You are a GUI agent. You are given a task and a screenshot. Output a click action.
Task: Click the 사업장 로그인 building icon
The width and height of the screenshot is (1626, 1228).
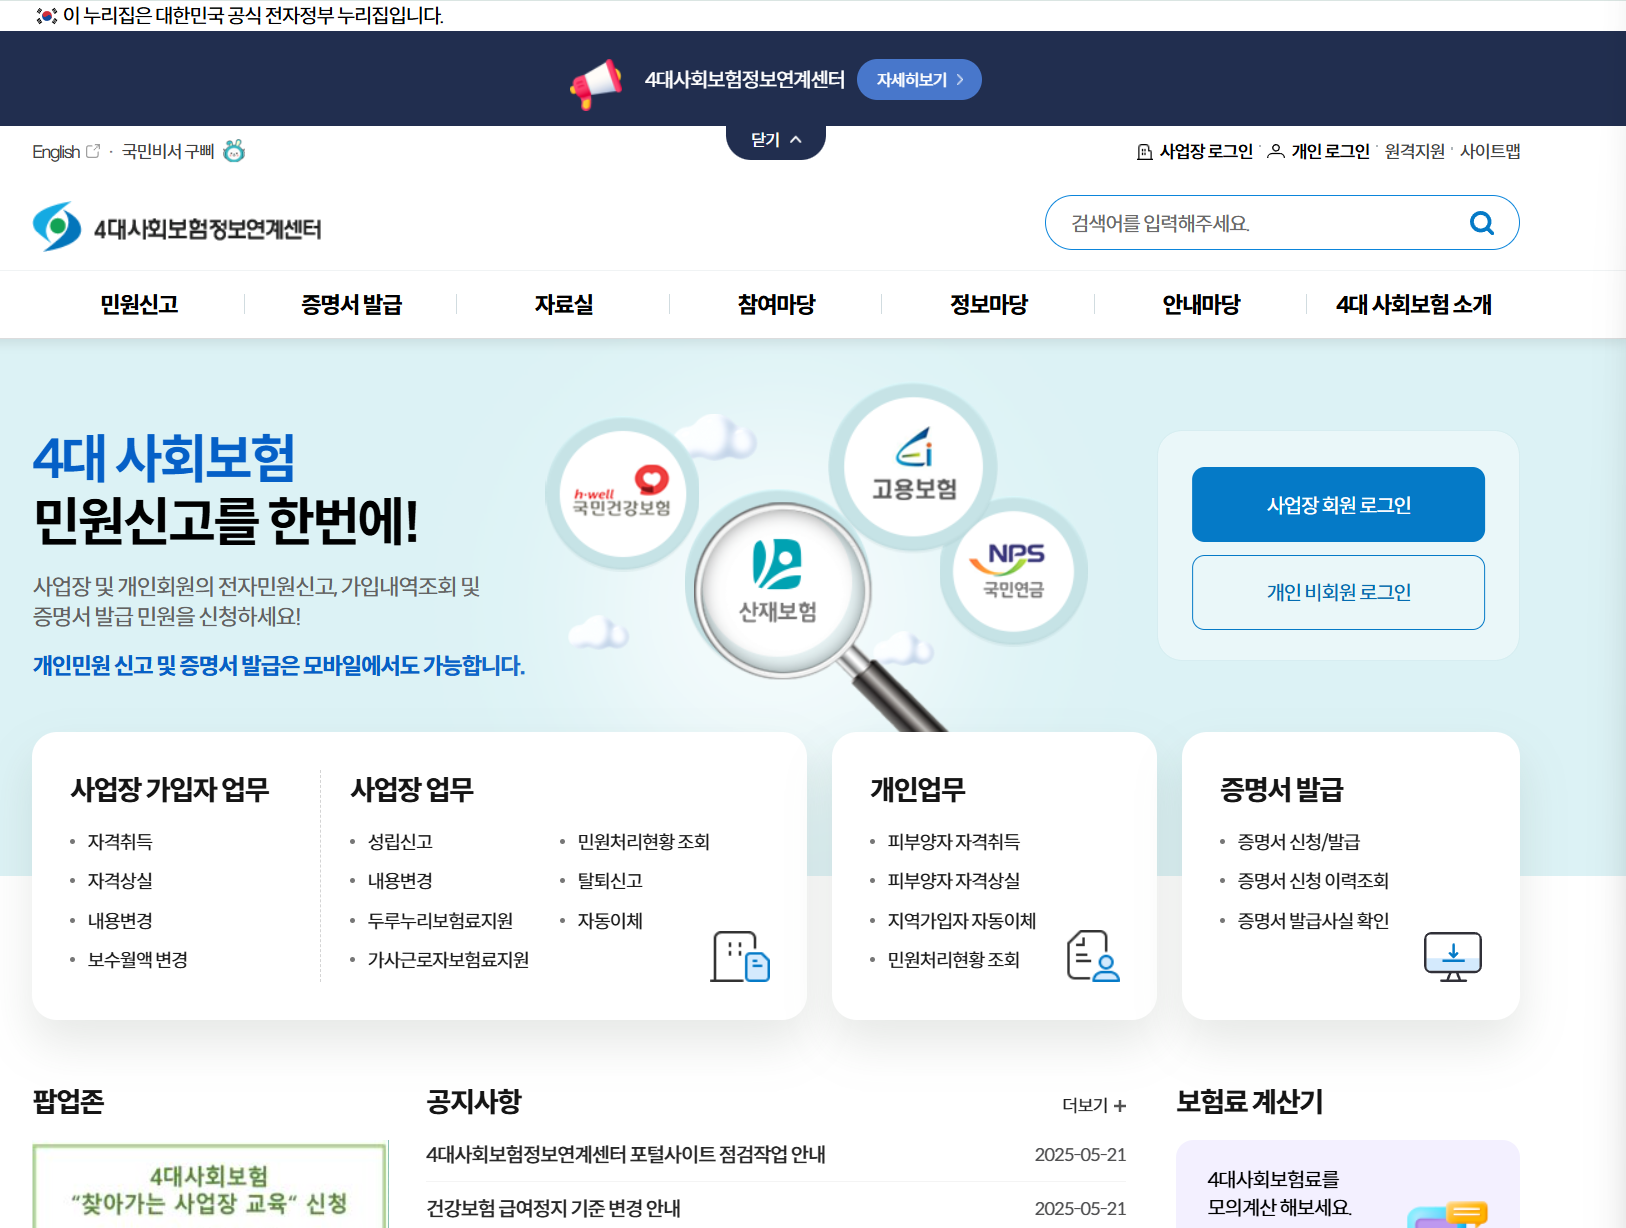tap(1145, 152)
